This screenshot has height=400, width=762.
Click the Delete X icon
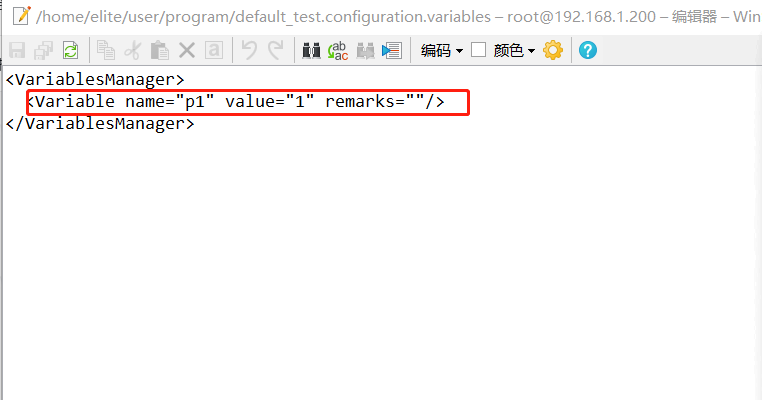[186, 50]
